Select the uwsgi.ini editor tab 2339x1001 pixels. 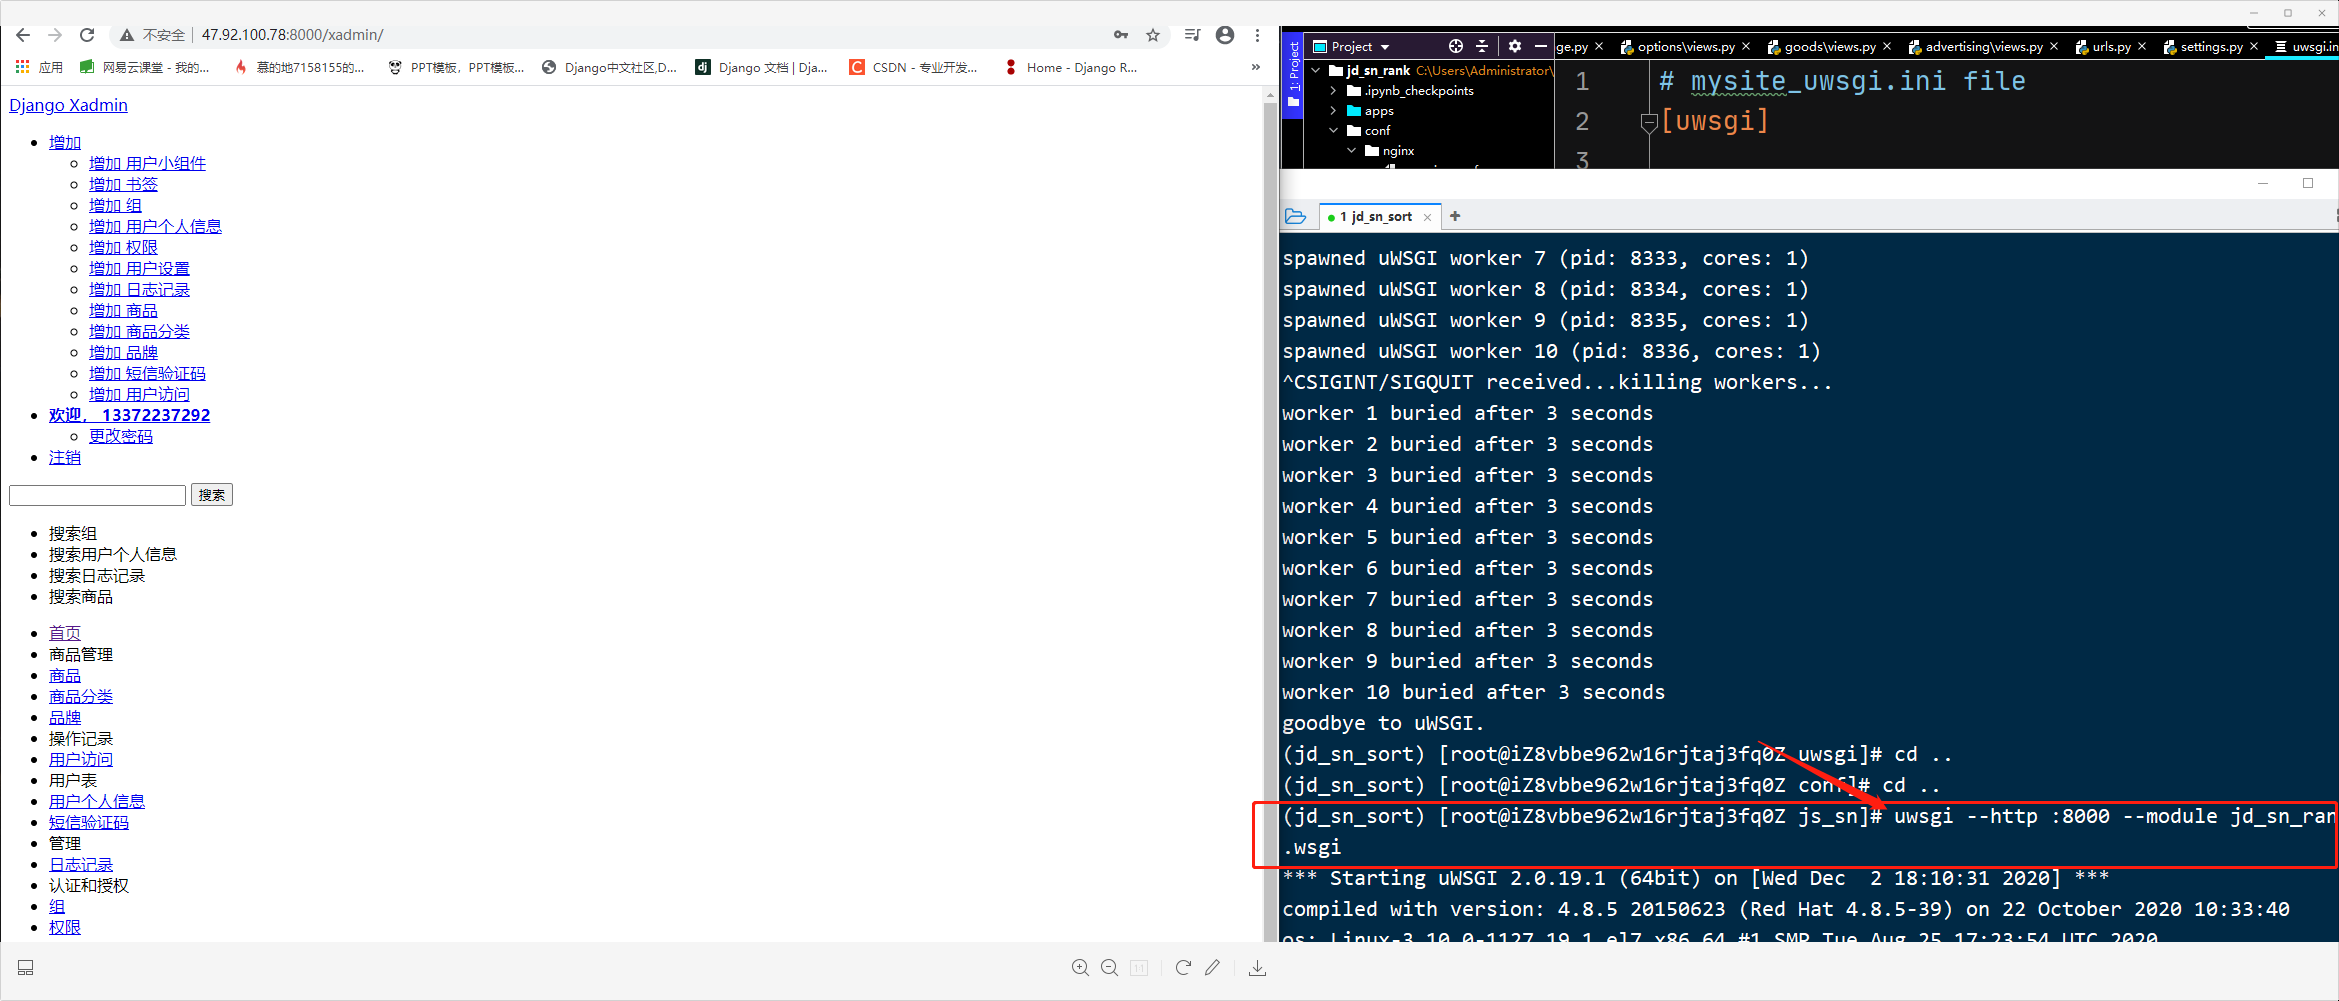2305,46
